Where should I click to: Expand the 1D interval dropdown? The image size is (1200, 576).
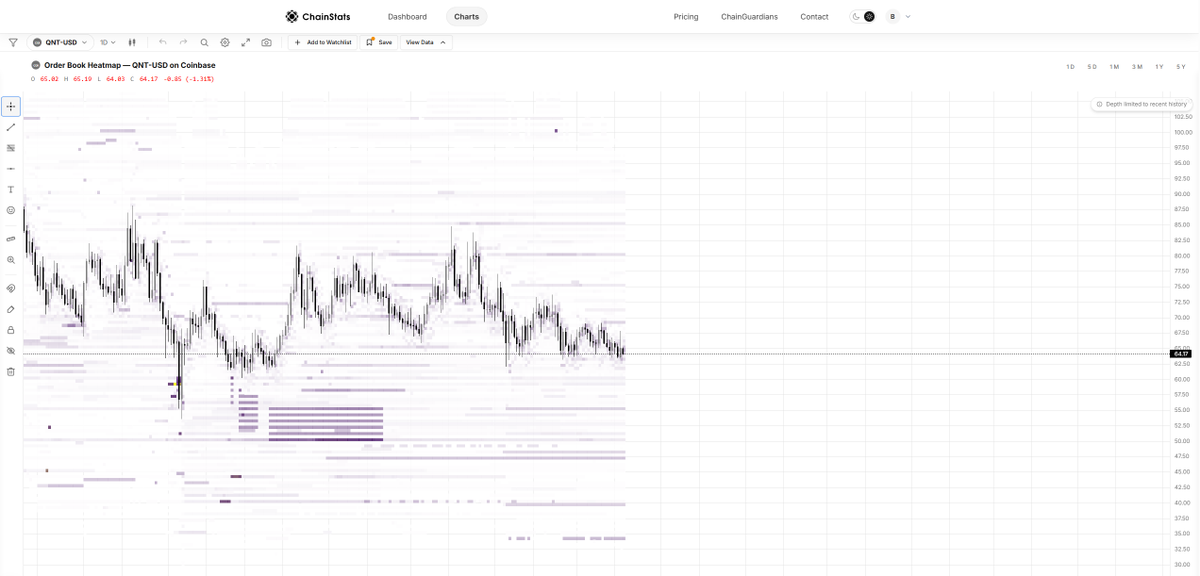pos(108,43)
